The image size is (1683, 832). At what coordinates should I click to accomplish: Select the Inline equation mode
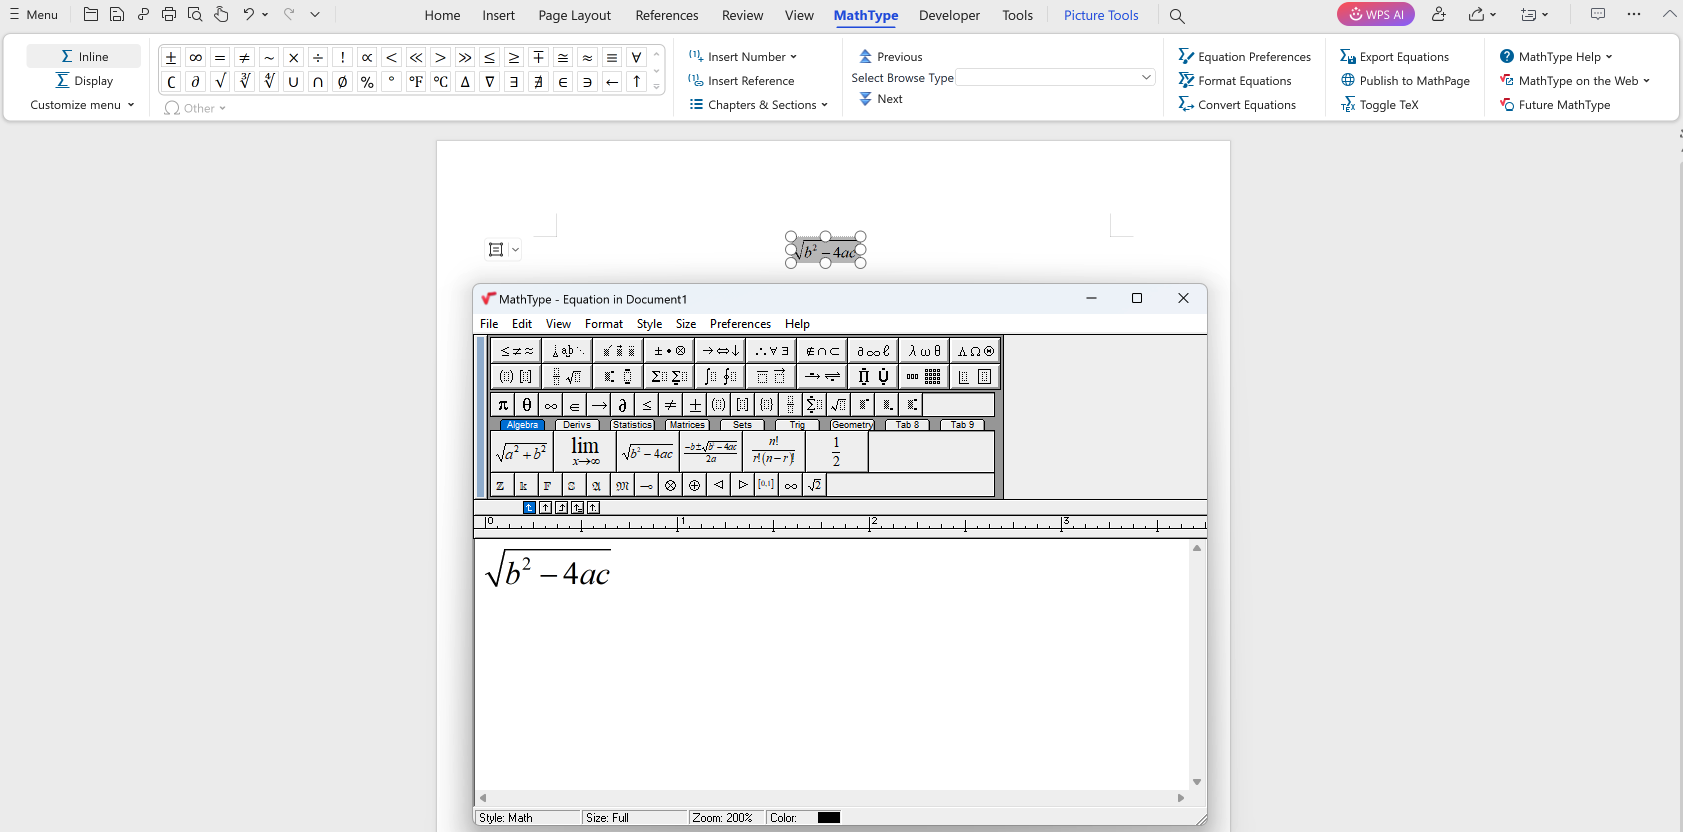(x=84, y=57)
